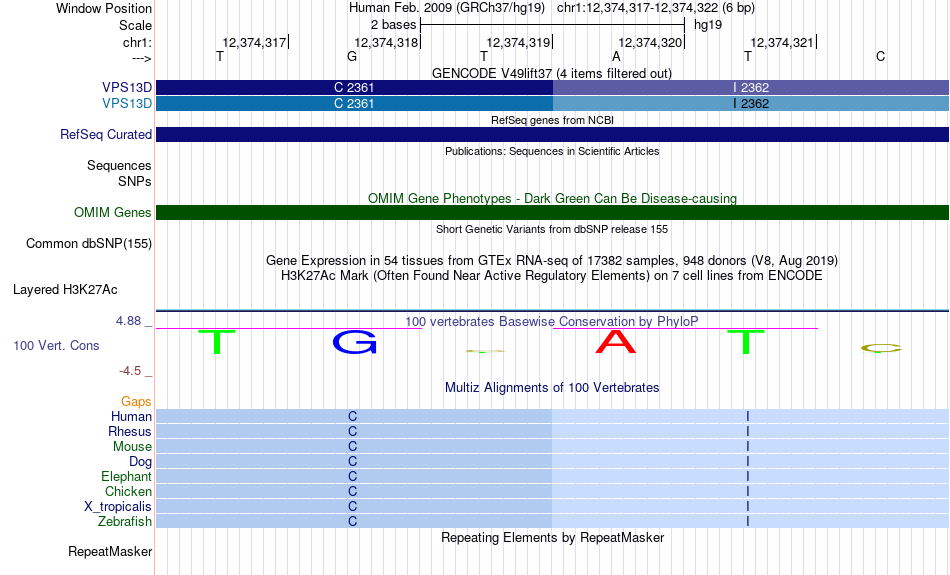
Task: Open the RefSeq Curated track label
Action: [105, 135]
